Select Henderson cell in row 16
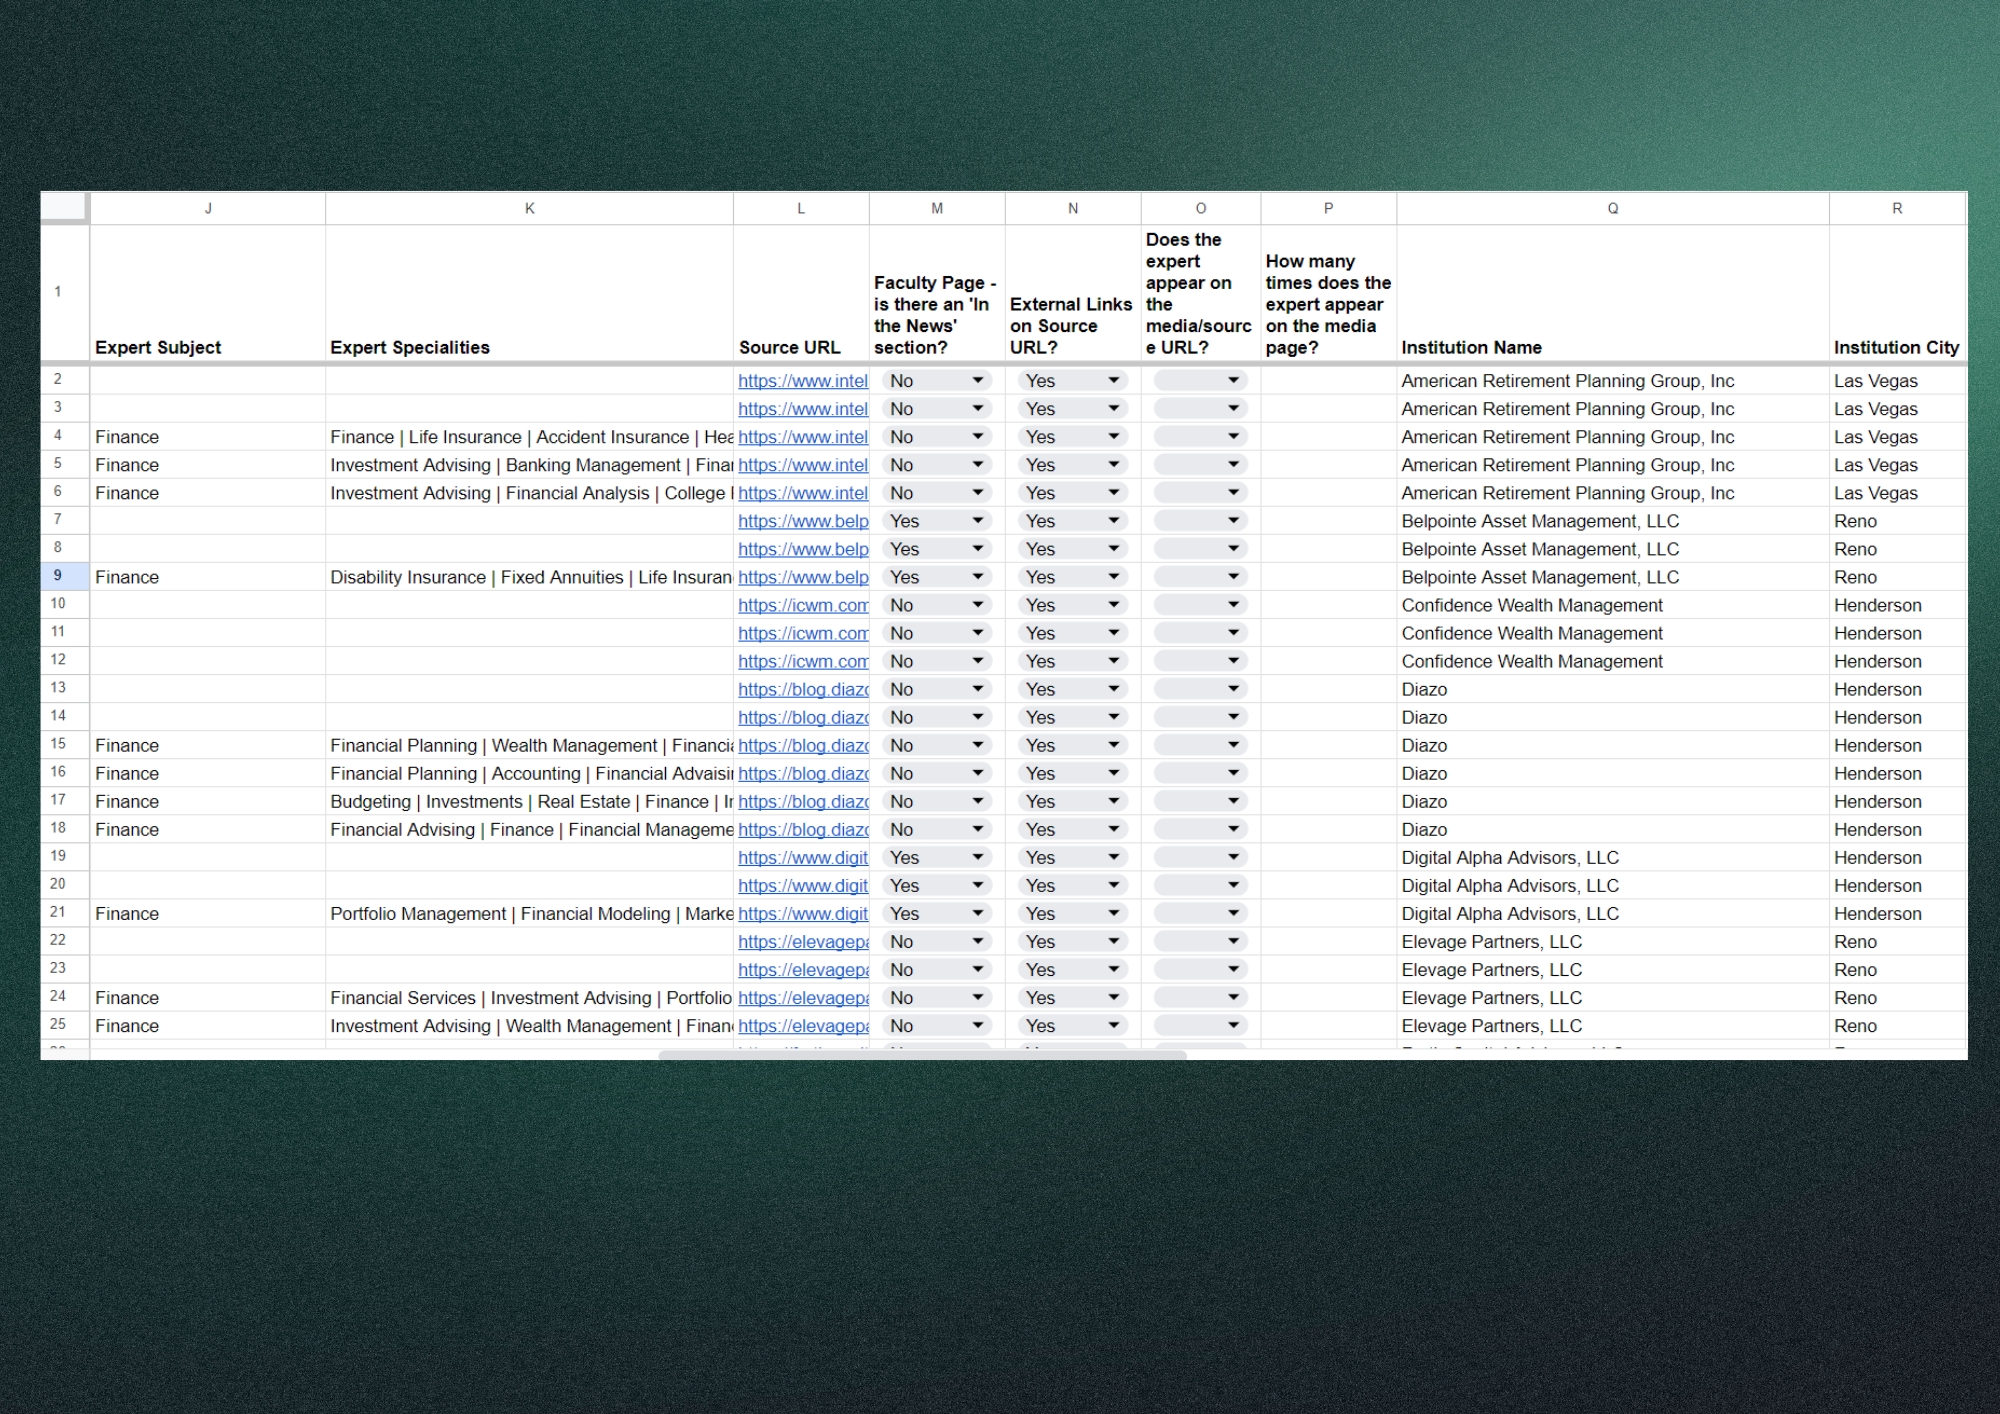 point(1897,773)
